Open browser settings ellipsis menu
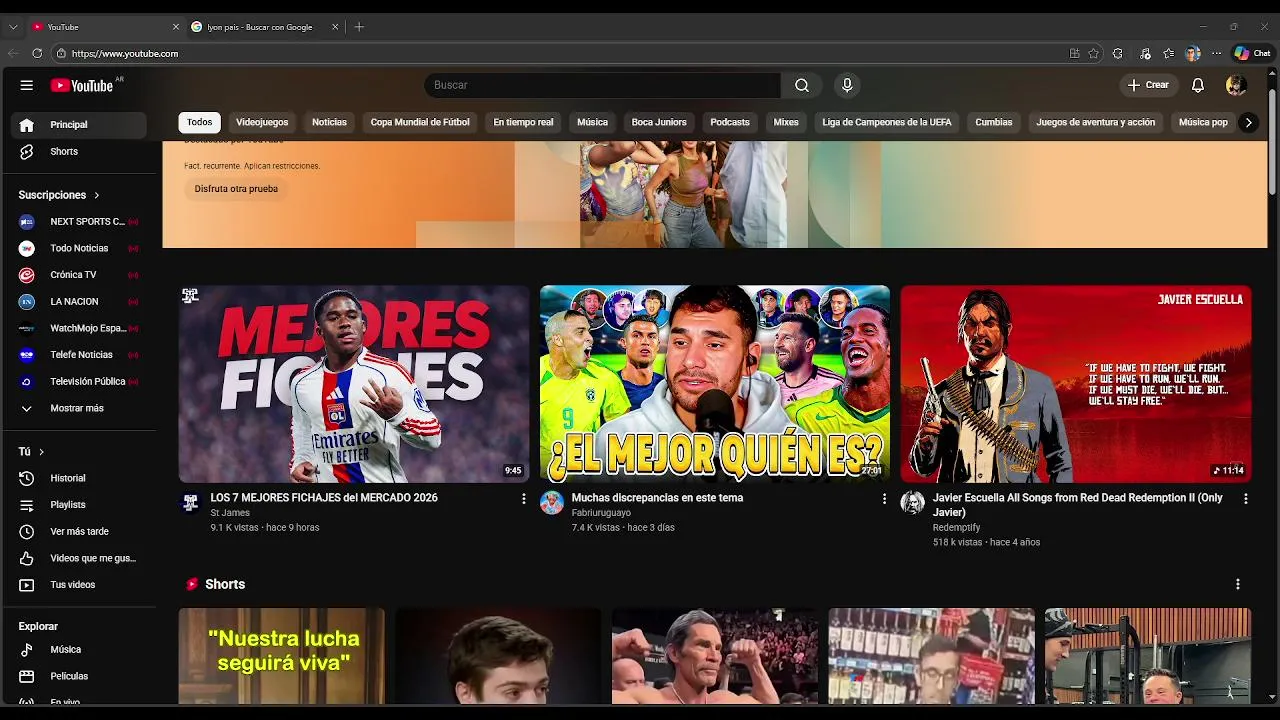The image size is (1280, 720). (x=1217, y=54)
